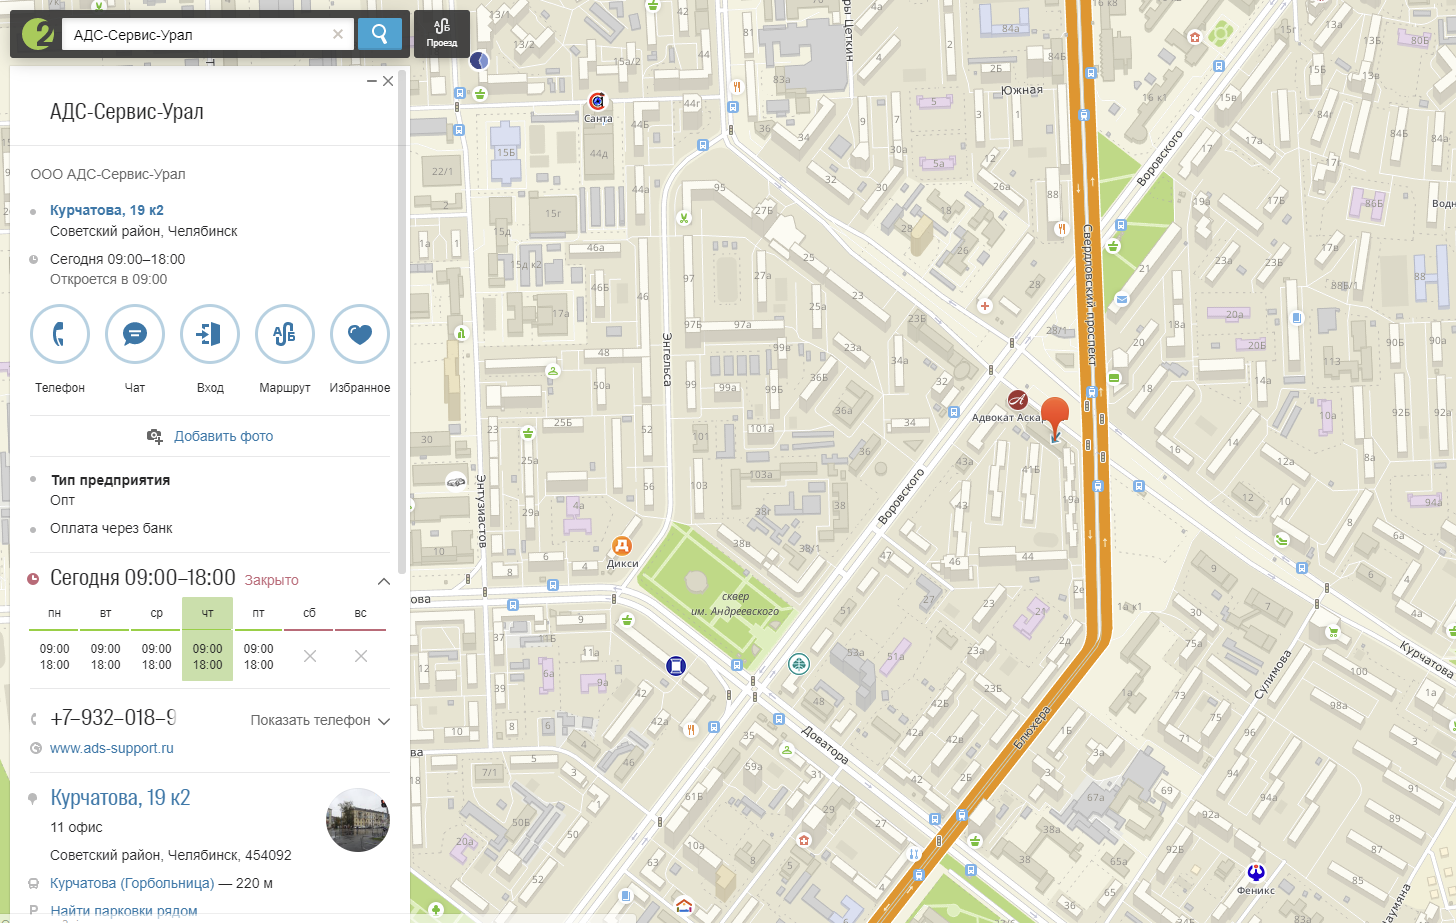Add the company to Избранное
The width and height of the screenshot is (1456, 923).
tap(360, 334)
